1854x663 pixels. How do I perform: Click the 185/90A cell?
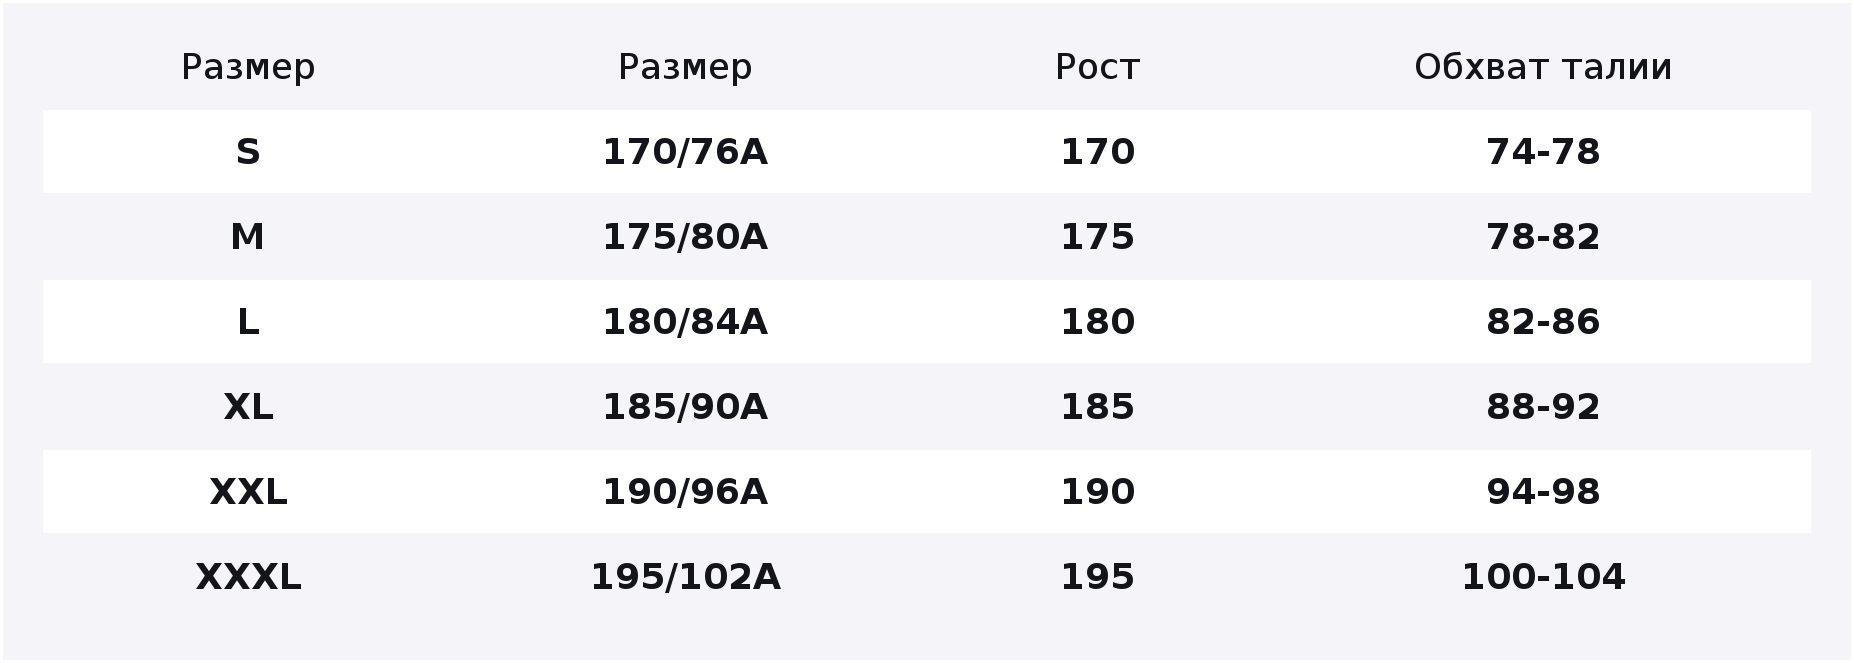685,407
